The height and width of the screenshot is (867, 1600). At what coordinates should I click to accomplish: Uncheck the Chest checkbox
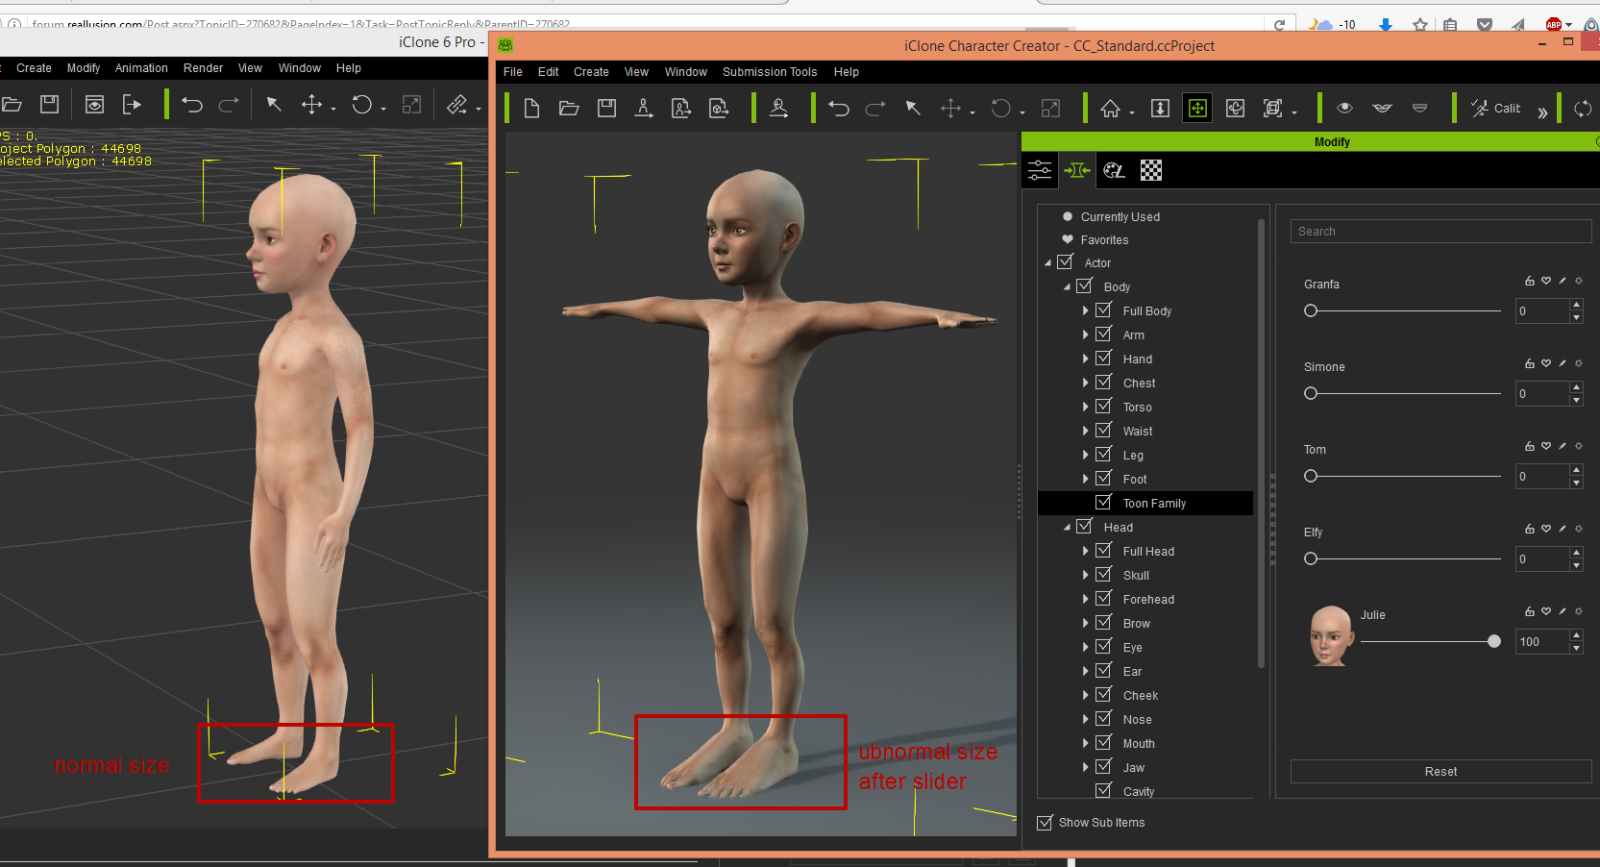[1104, 382]
